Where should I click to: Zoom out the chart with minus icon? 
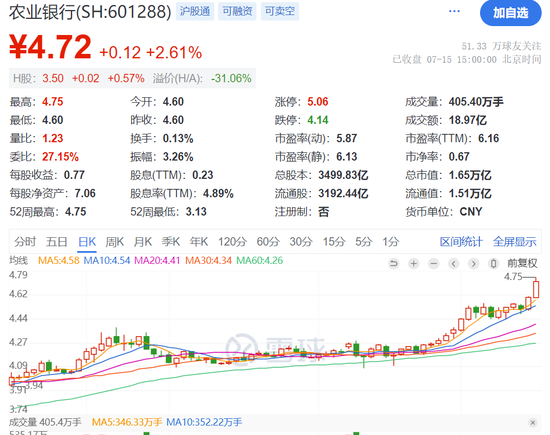coord(434,263)
